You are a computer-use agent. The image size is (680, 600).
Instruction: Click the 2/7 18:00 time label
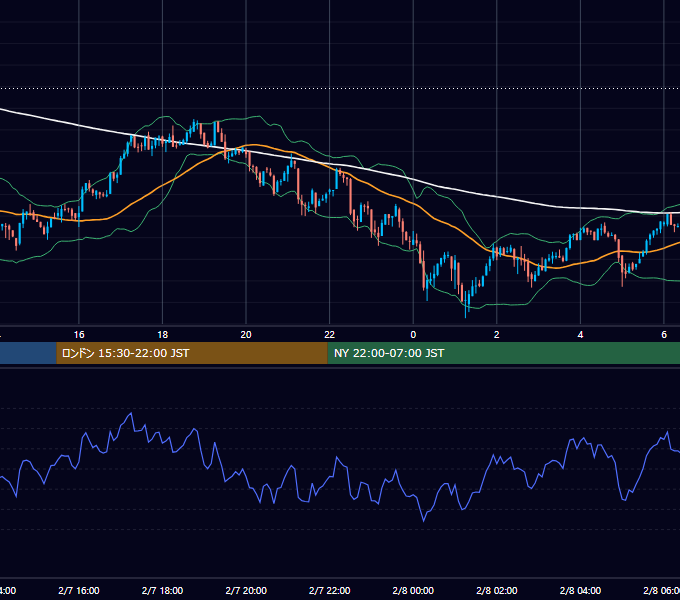(162, 590)
